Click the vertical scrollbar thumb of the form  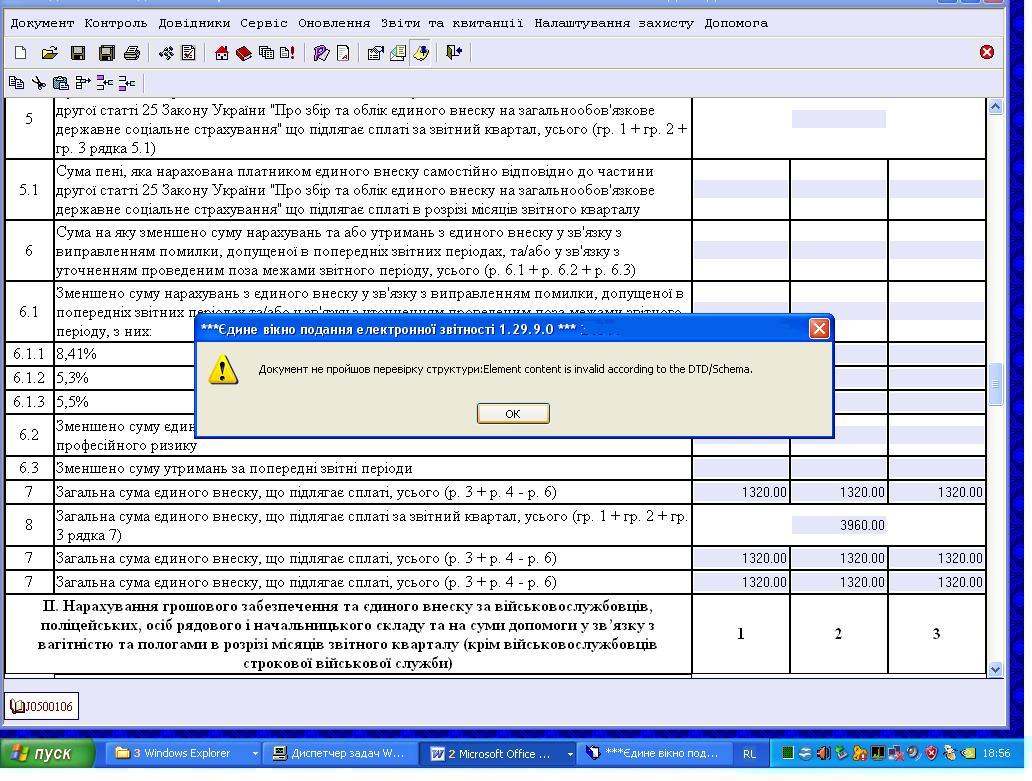(995, 384)
